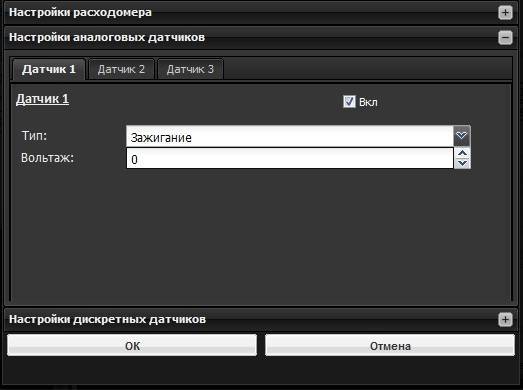Viewport: 523px width, 390px height.
Task: Select the Зажигание combo box field
Action: [290, 136]
